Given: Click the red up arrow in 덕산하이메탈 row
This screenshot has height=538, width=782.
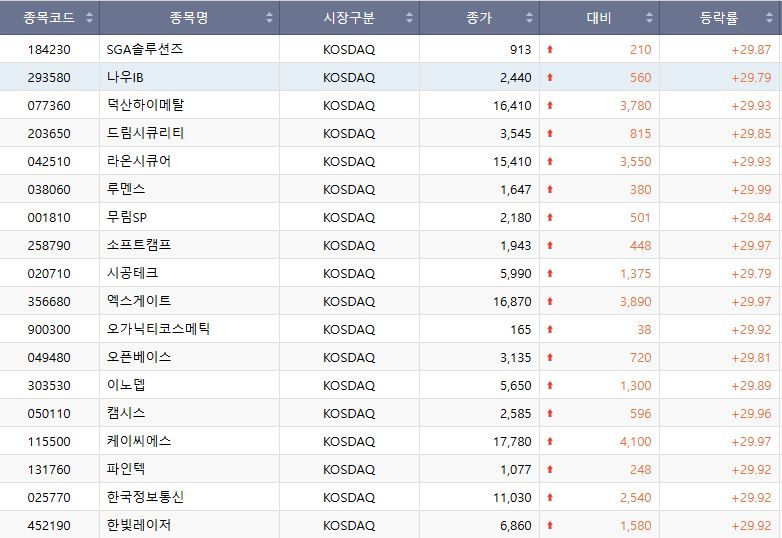Looking at the screenshot, I should tap(550, 105).
